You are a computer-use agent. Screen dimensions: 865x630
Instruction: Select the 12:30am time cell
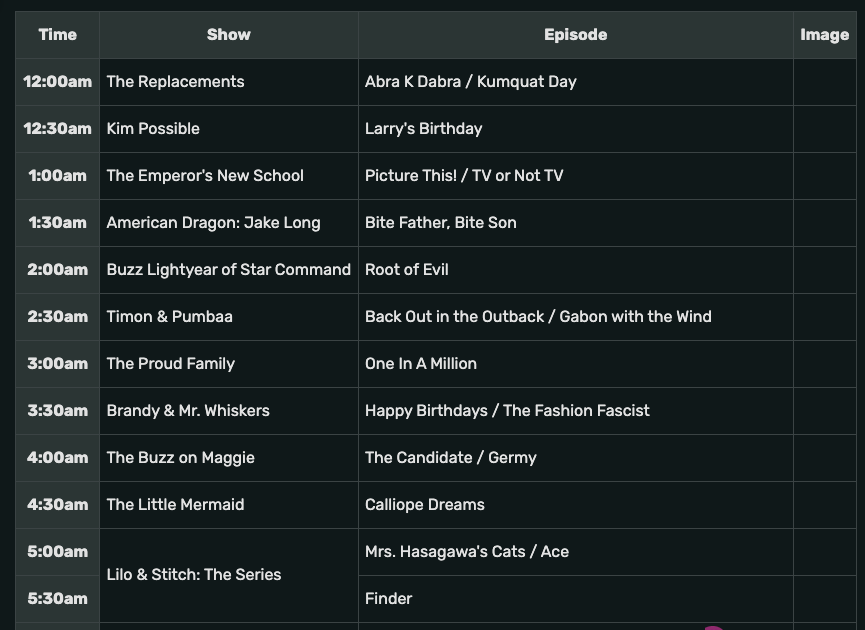(x=57, y=129)
